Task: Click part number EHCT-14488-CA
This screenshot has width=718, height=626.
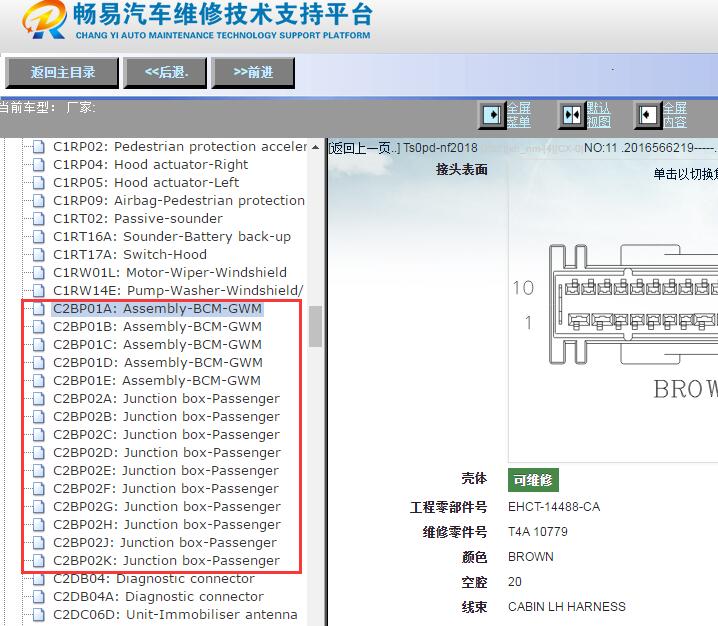Action: click(x=554, y=507)
